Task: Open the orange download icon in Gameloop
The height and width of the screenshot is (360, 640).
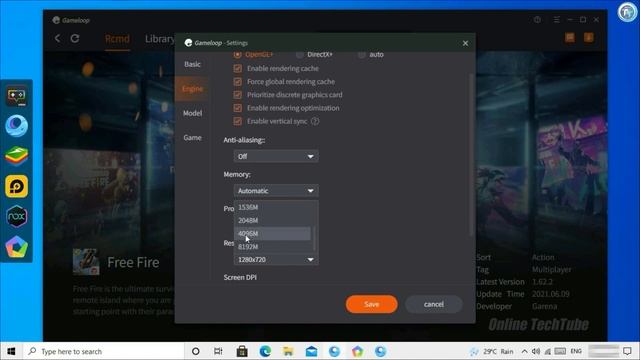Action: [x=589, y=38]
